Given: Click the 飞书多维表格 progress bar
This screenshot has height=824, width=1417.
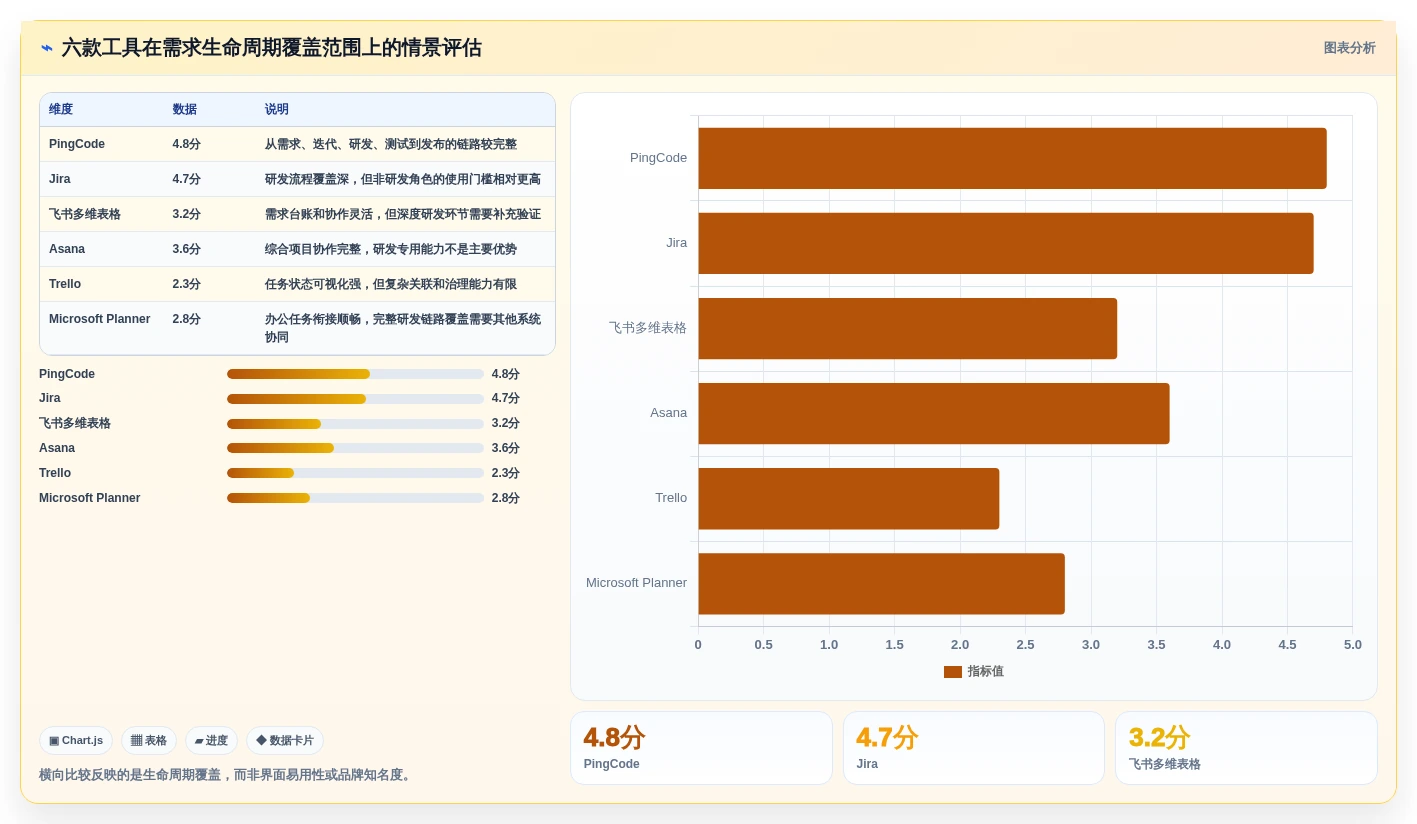Looking at the screenshot, I should pyautogui.click(x=355, y=424).
